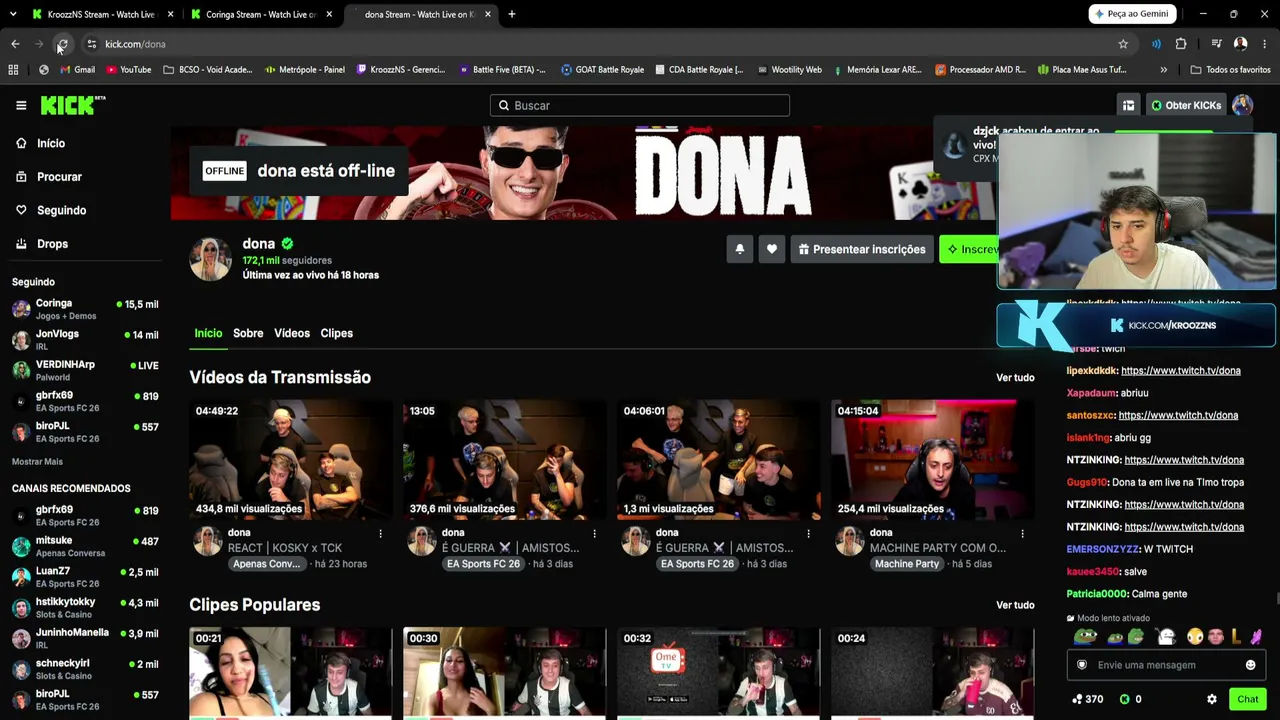Click the Presentear inscrições button
This screenshot has height=720, width=1280.
tap(862, 249)
